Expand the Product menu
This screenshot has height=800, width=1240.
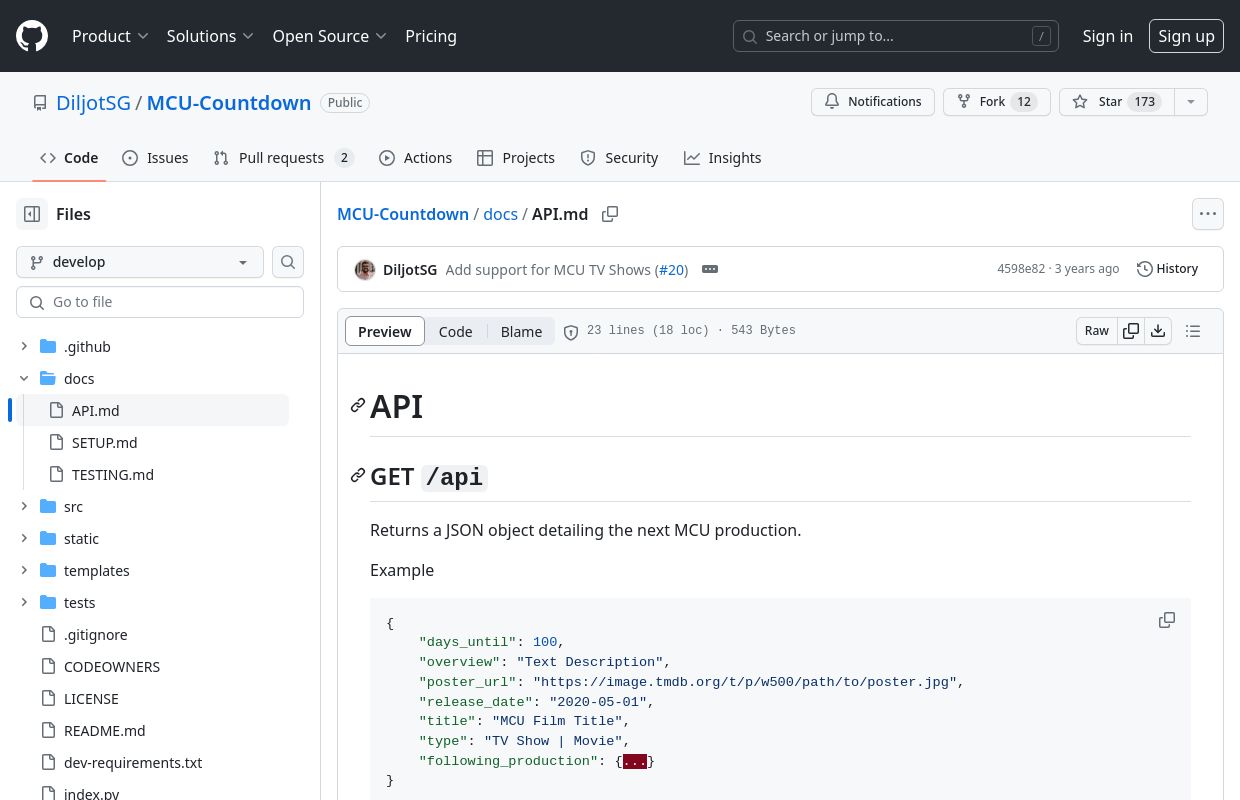tap(110, 36)
